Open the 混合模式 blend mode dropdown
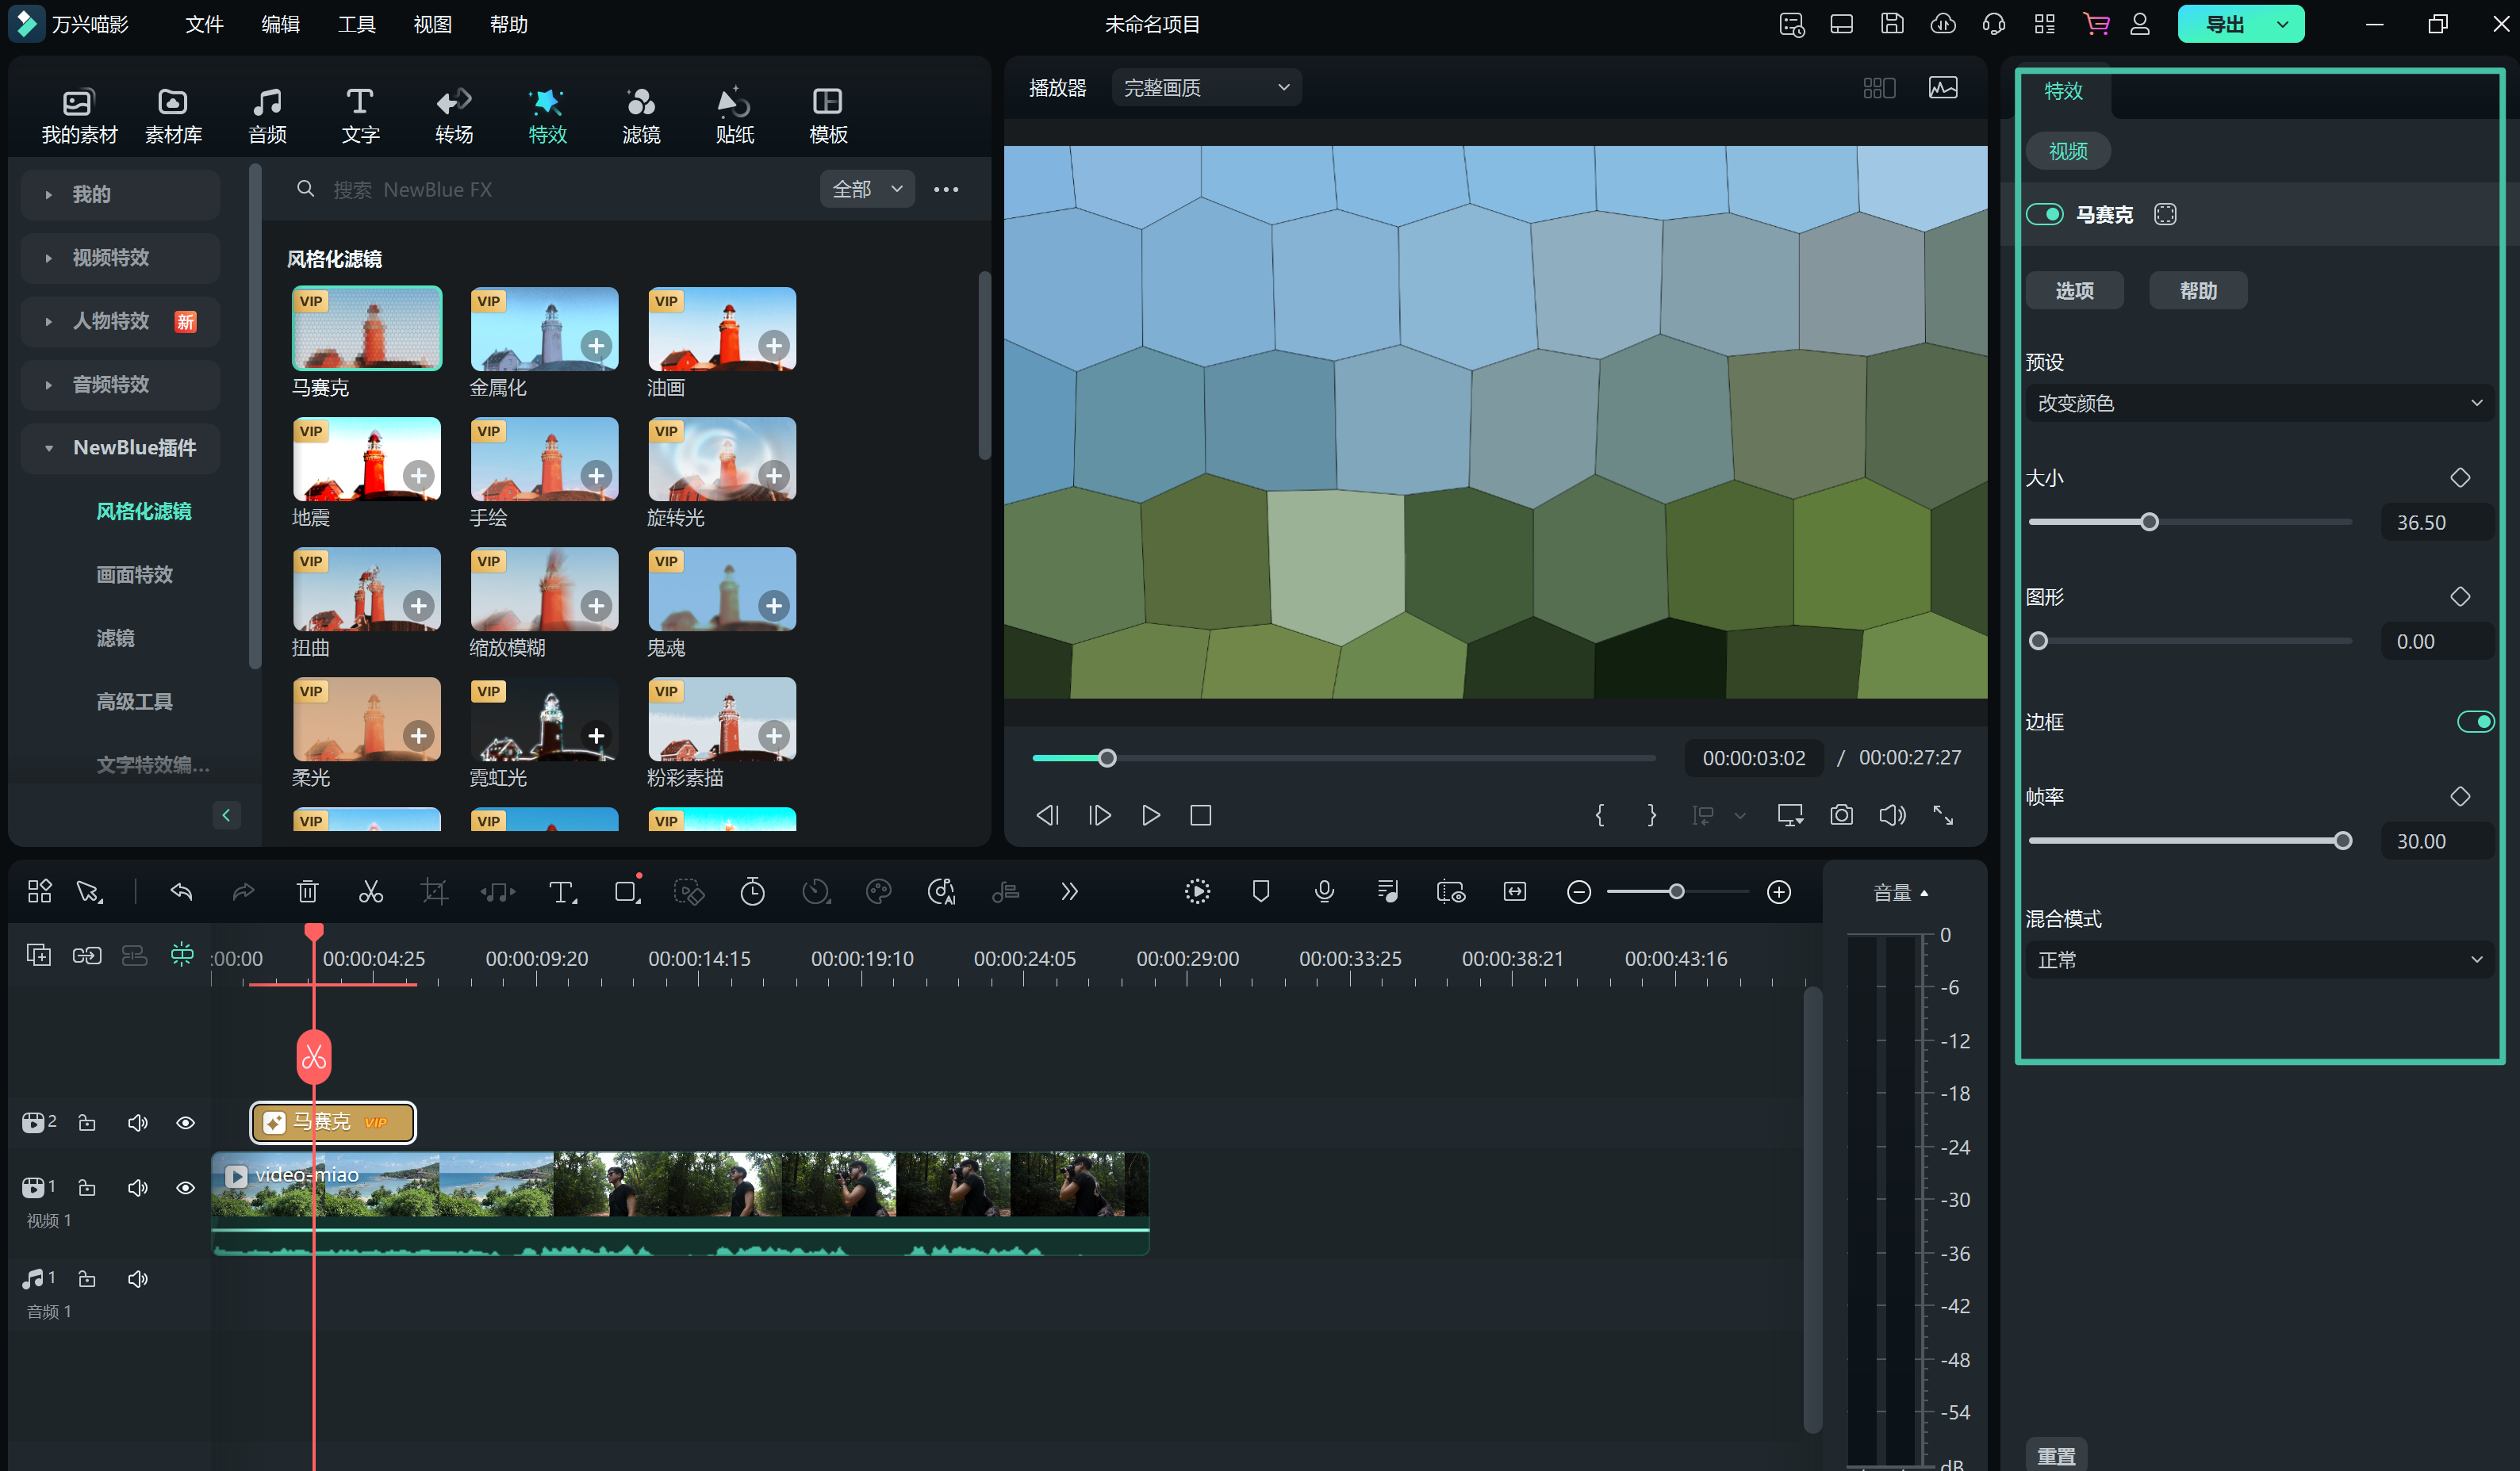2520x1471 pixels. [2258, 960]
